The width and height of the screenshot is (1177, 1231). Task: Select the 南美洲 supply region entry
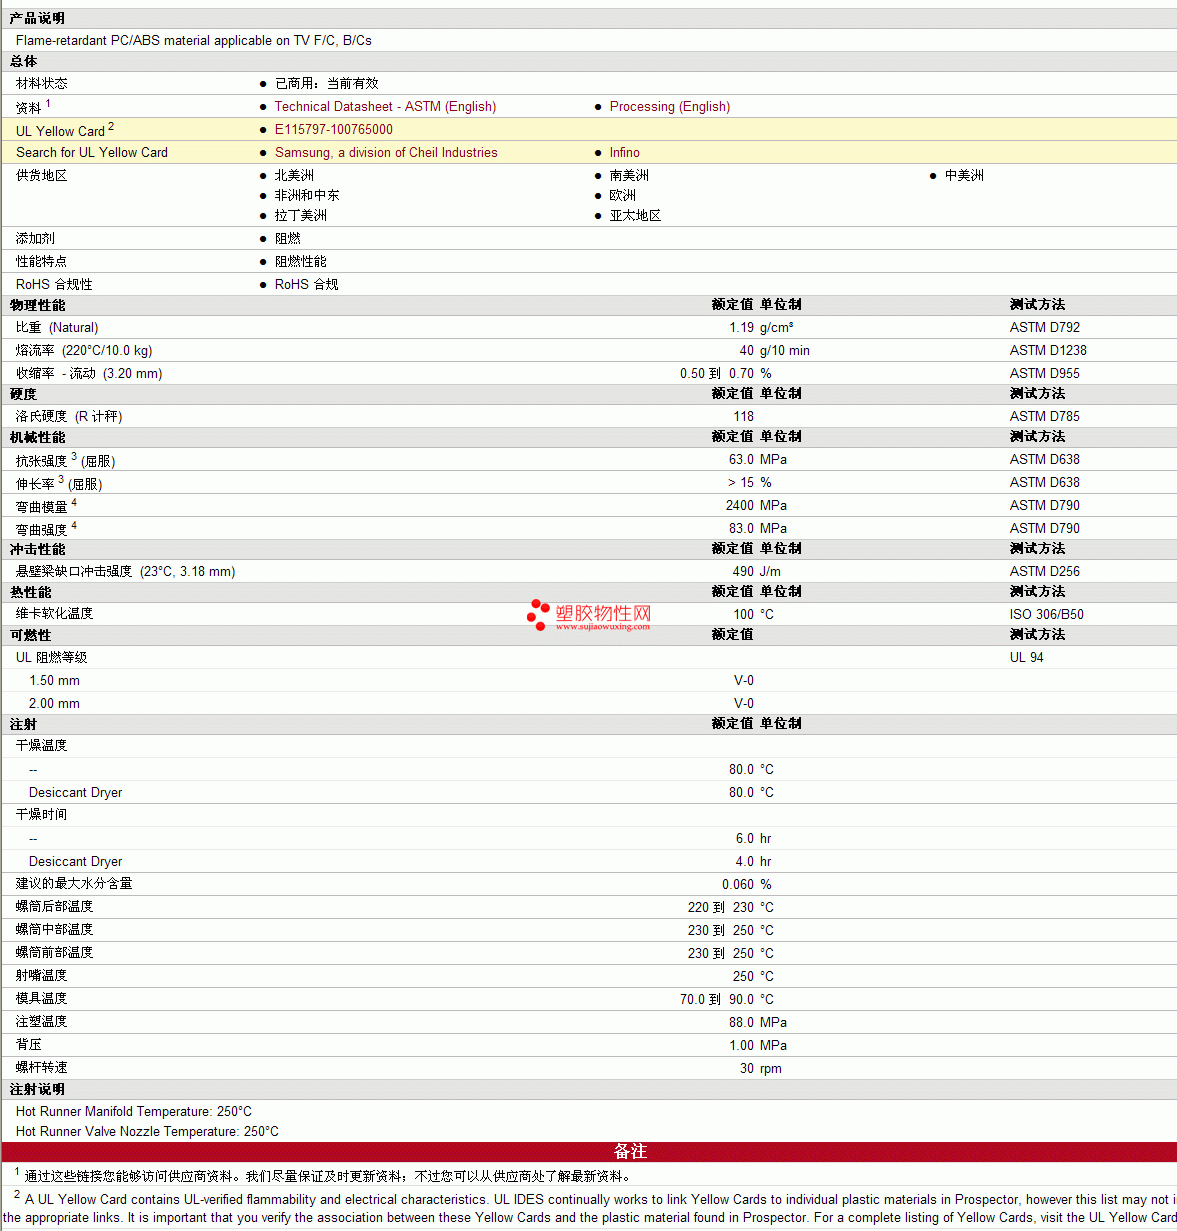(x=629, y=175)
